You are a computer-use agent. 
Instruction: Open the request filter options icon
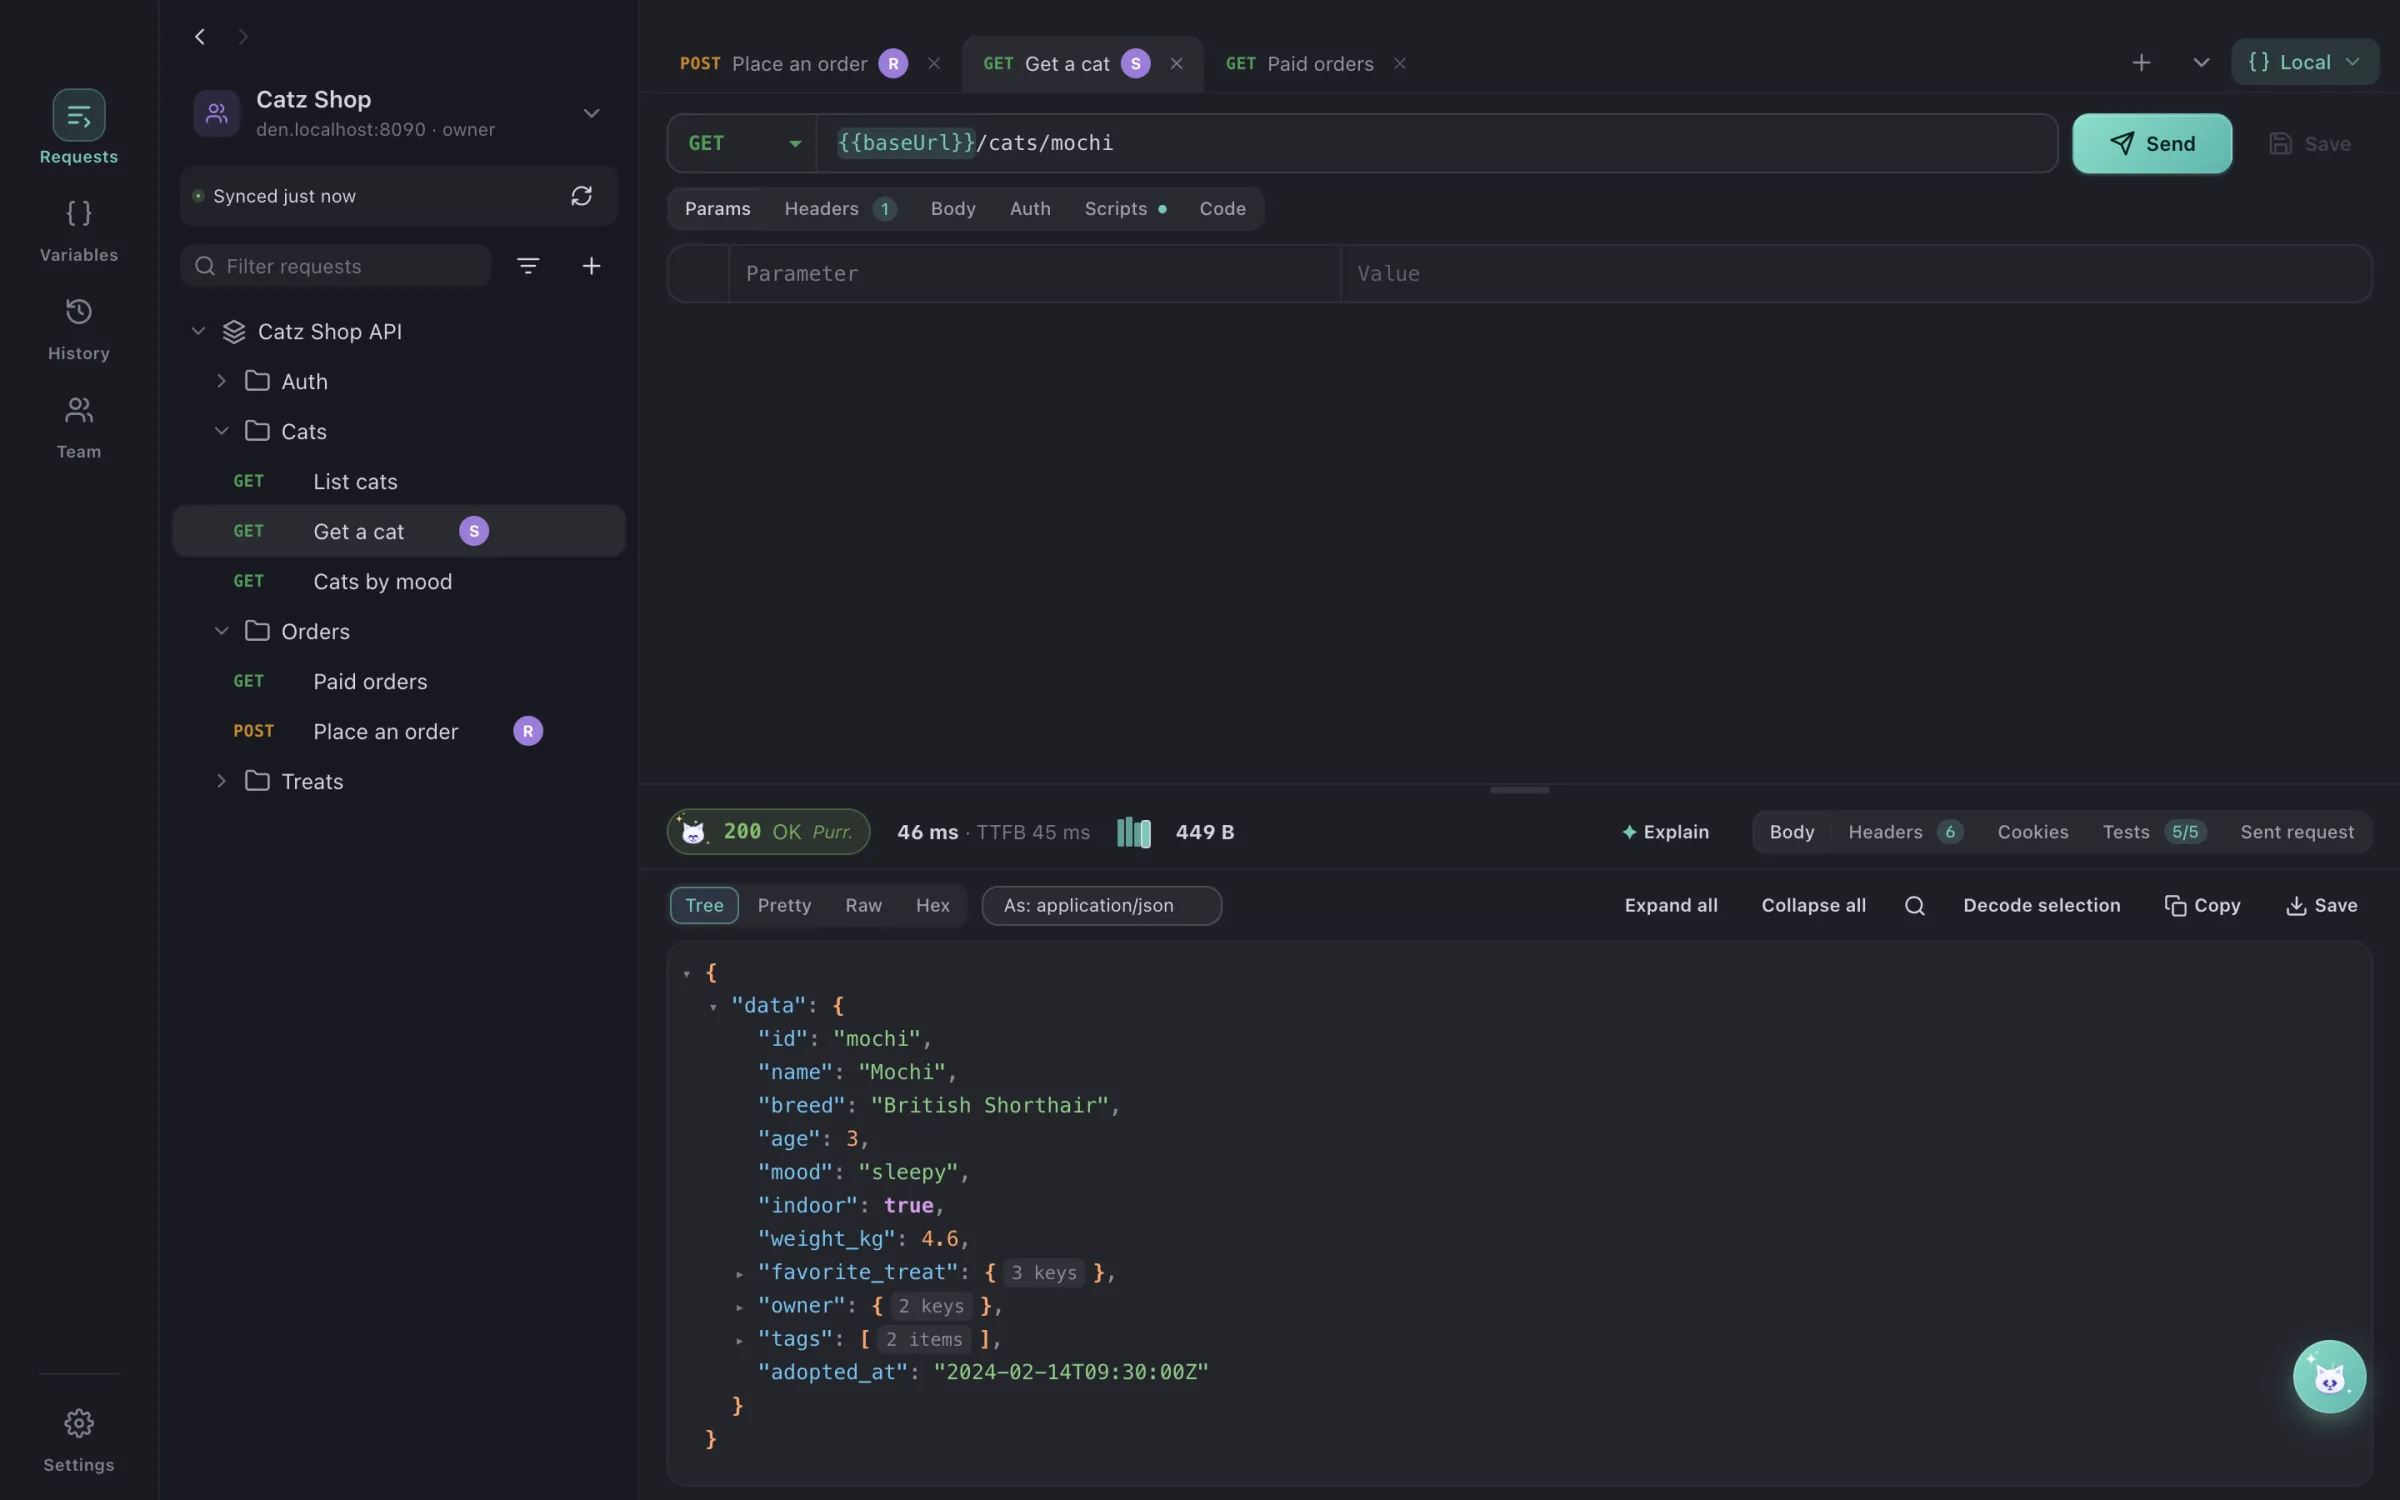point(528,266)
